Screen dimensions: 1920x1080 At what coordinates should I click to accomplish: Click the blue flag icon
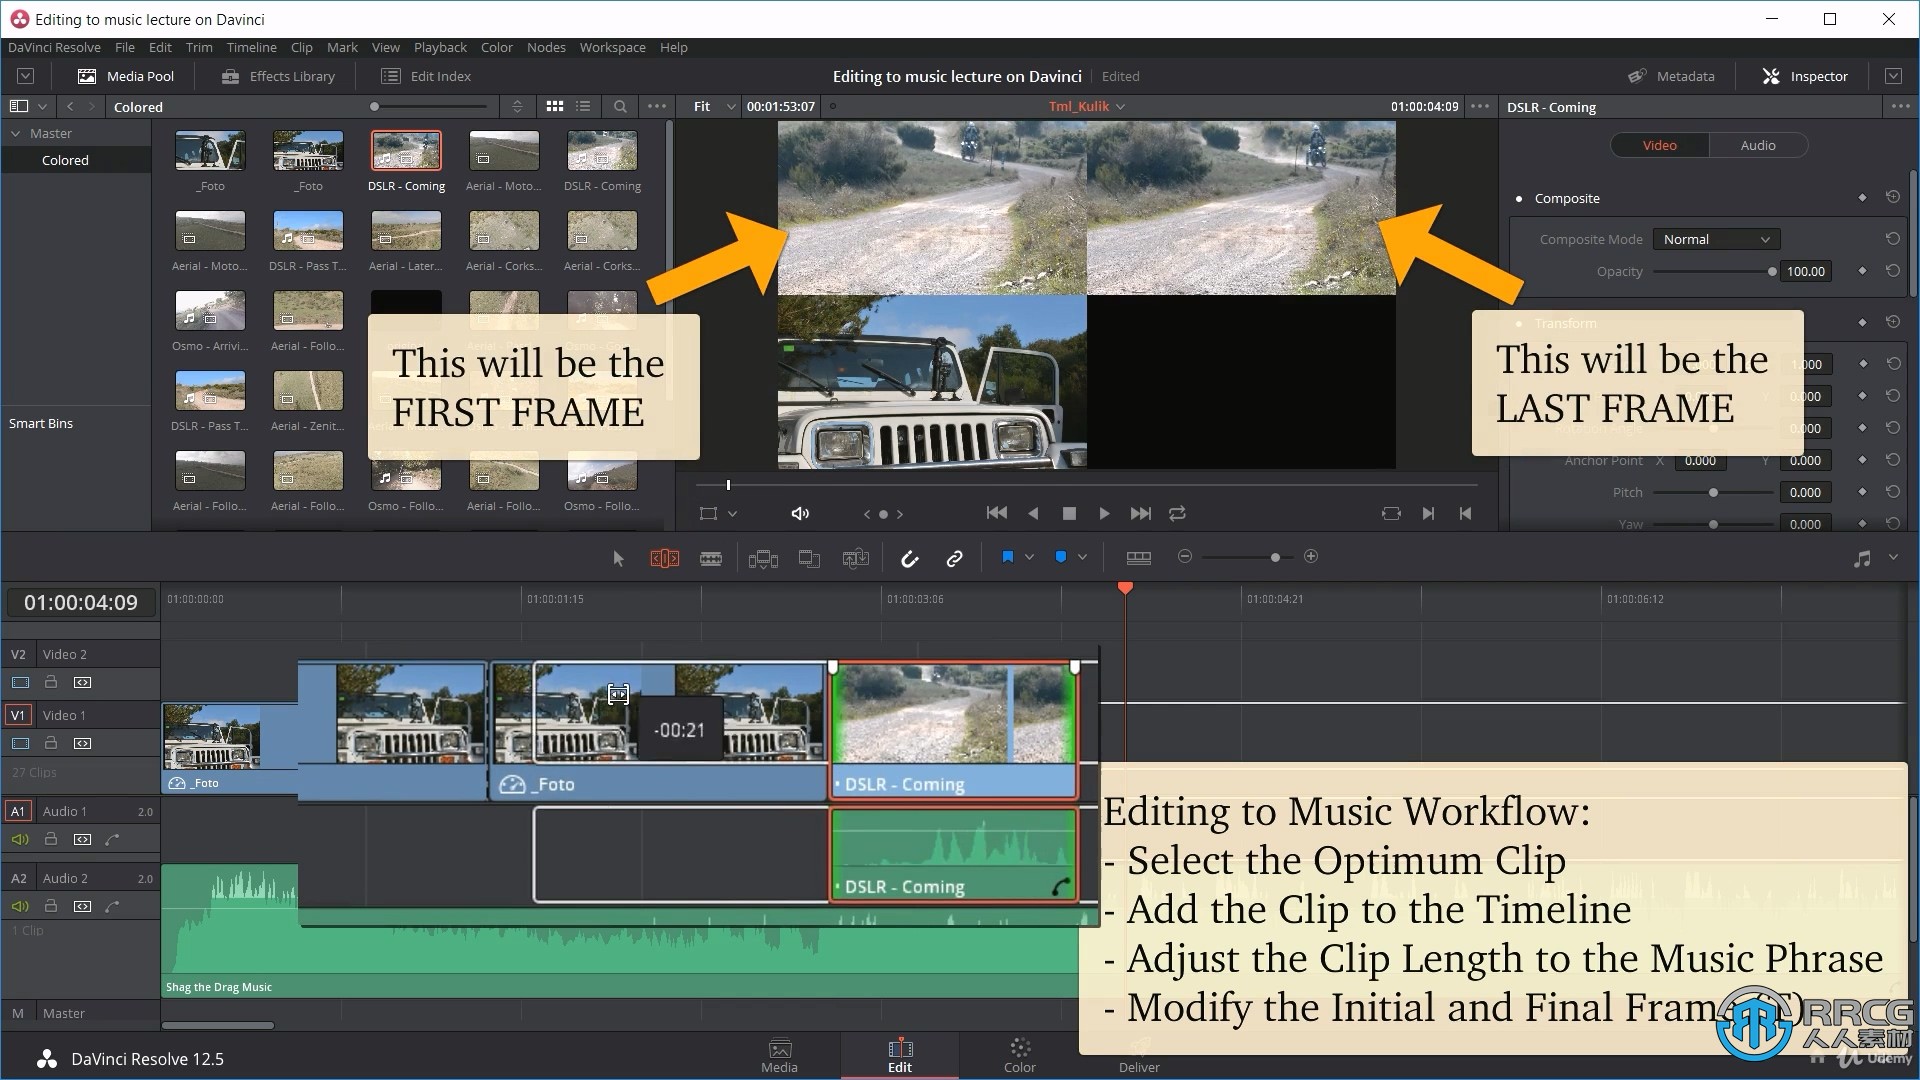coord(1008,557)
